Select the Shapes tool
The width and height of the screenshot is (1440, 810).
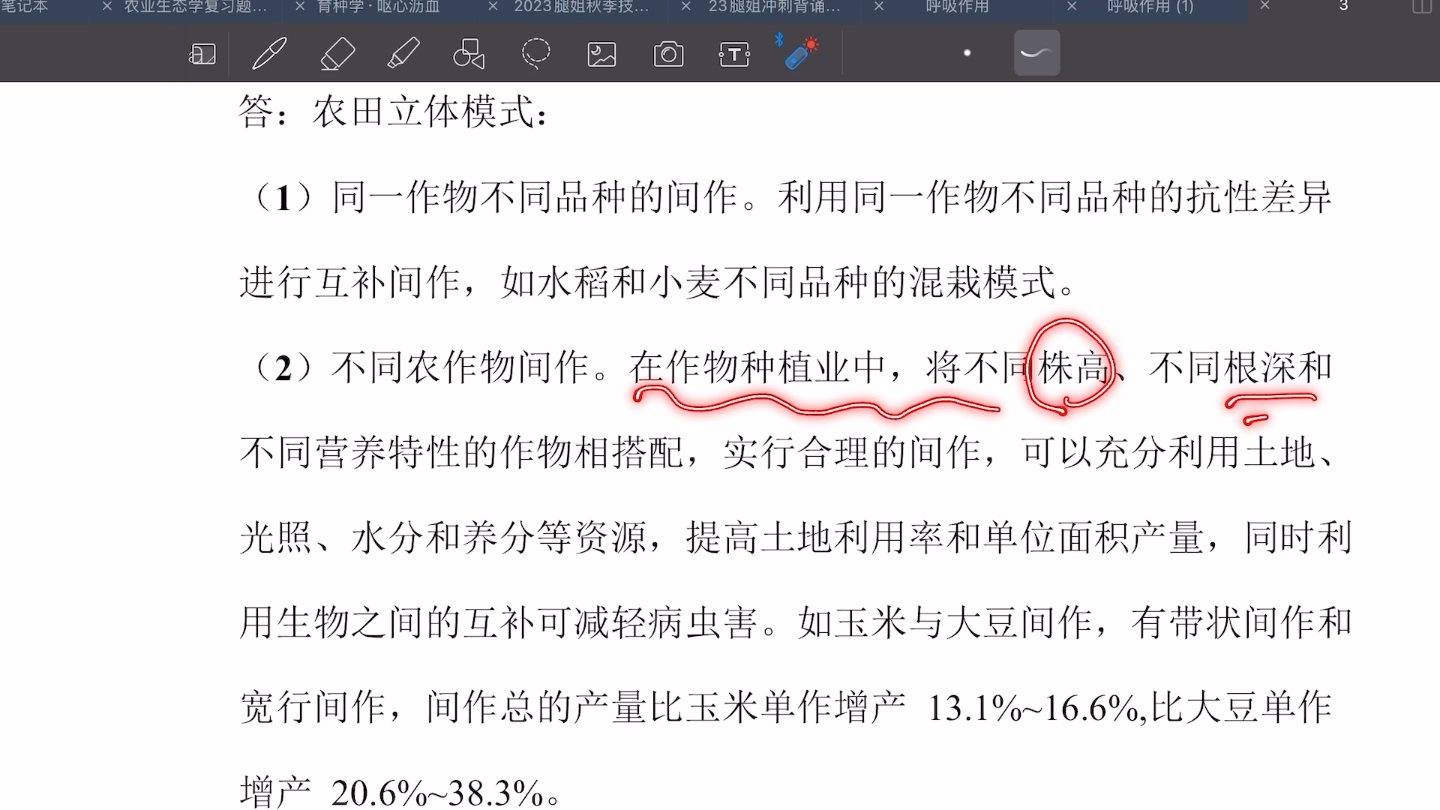tap(469, 53)
